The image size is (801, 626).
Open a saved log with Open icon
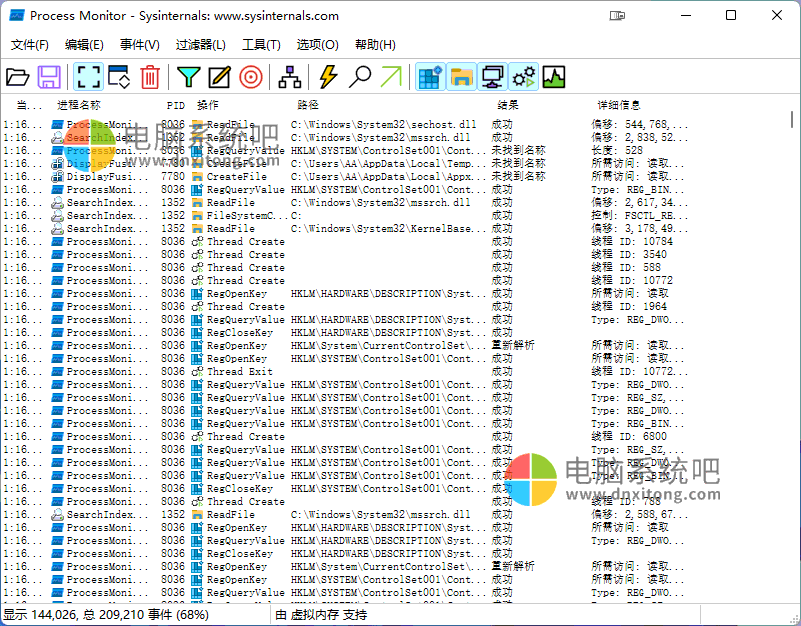[18, 77]
